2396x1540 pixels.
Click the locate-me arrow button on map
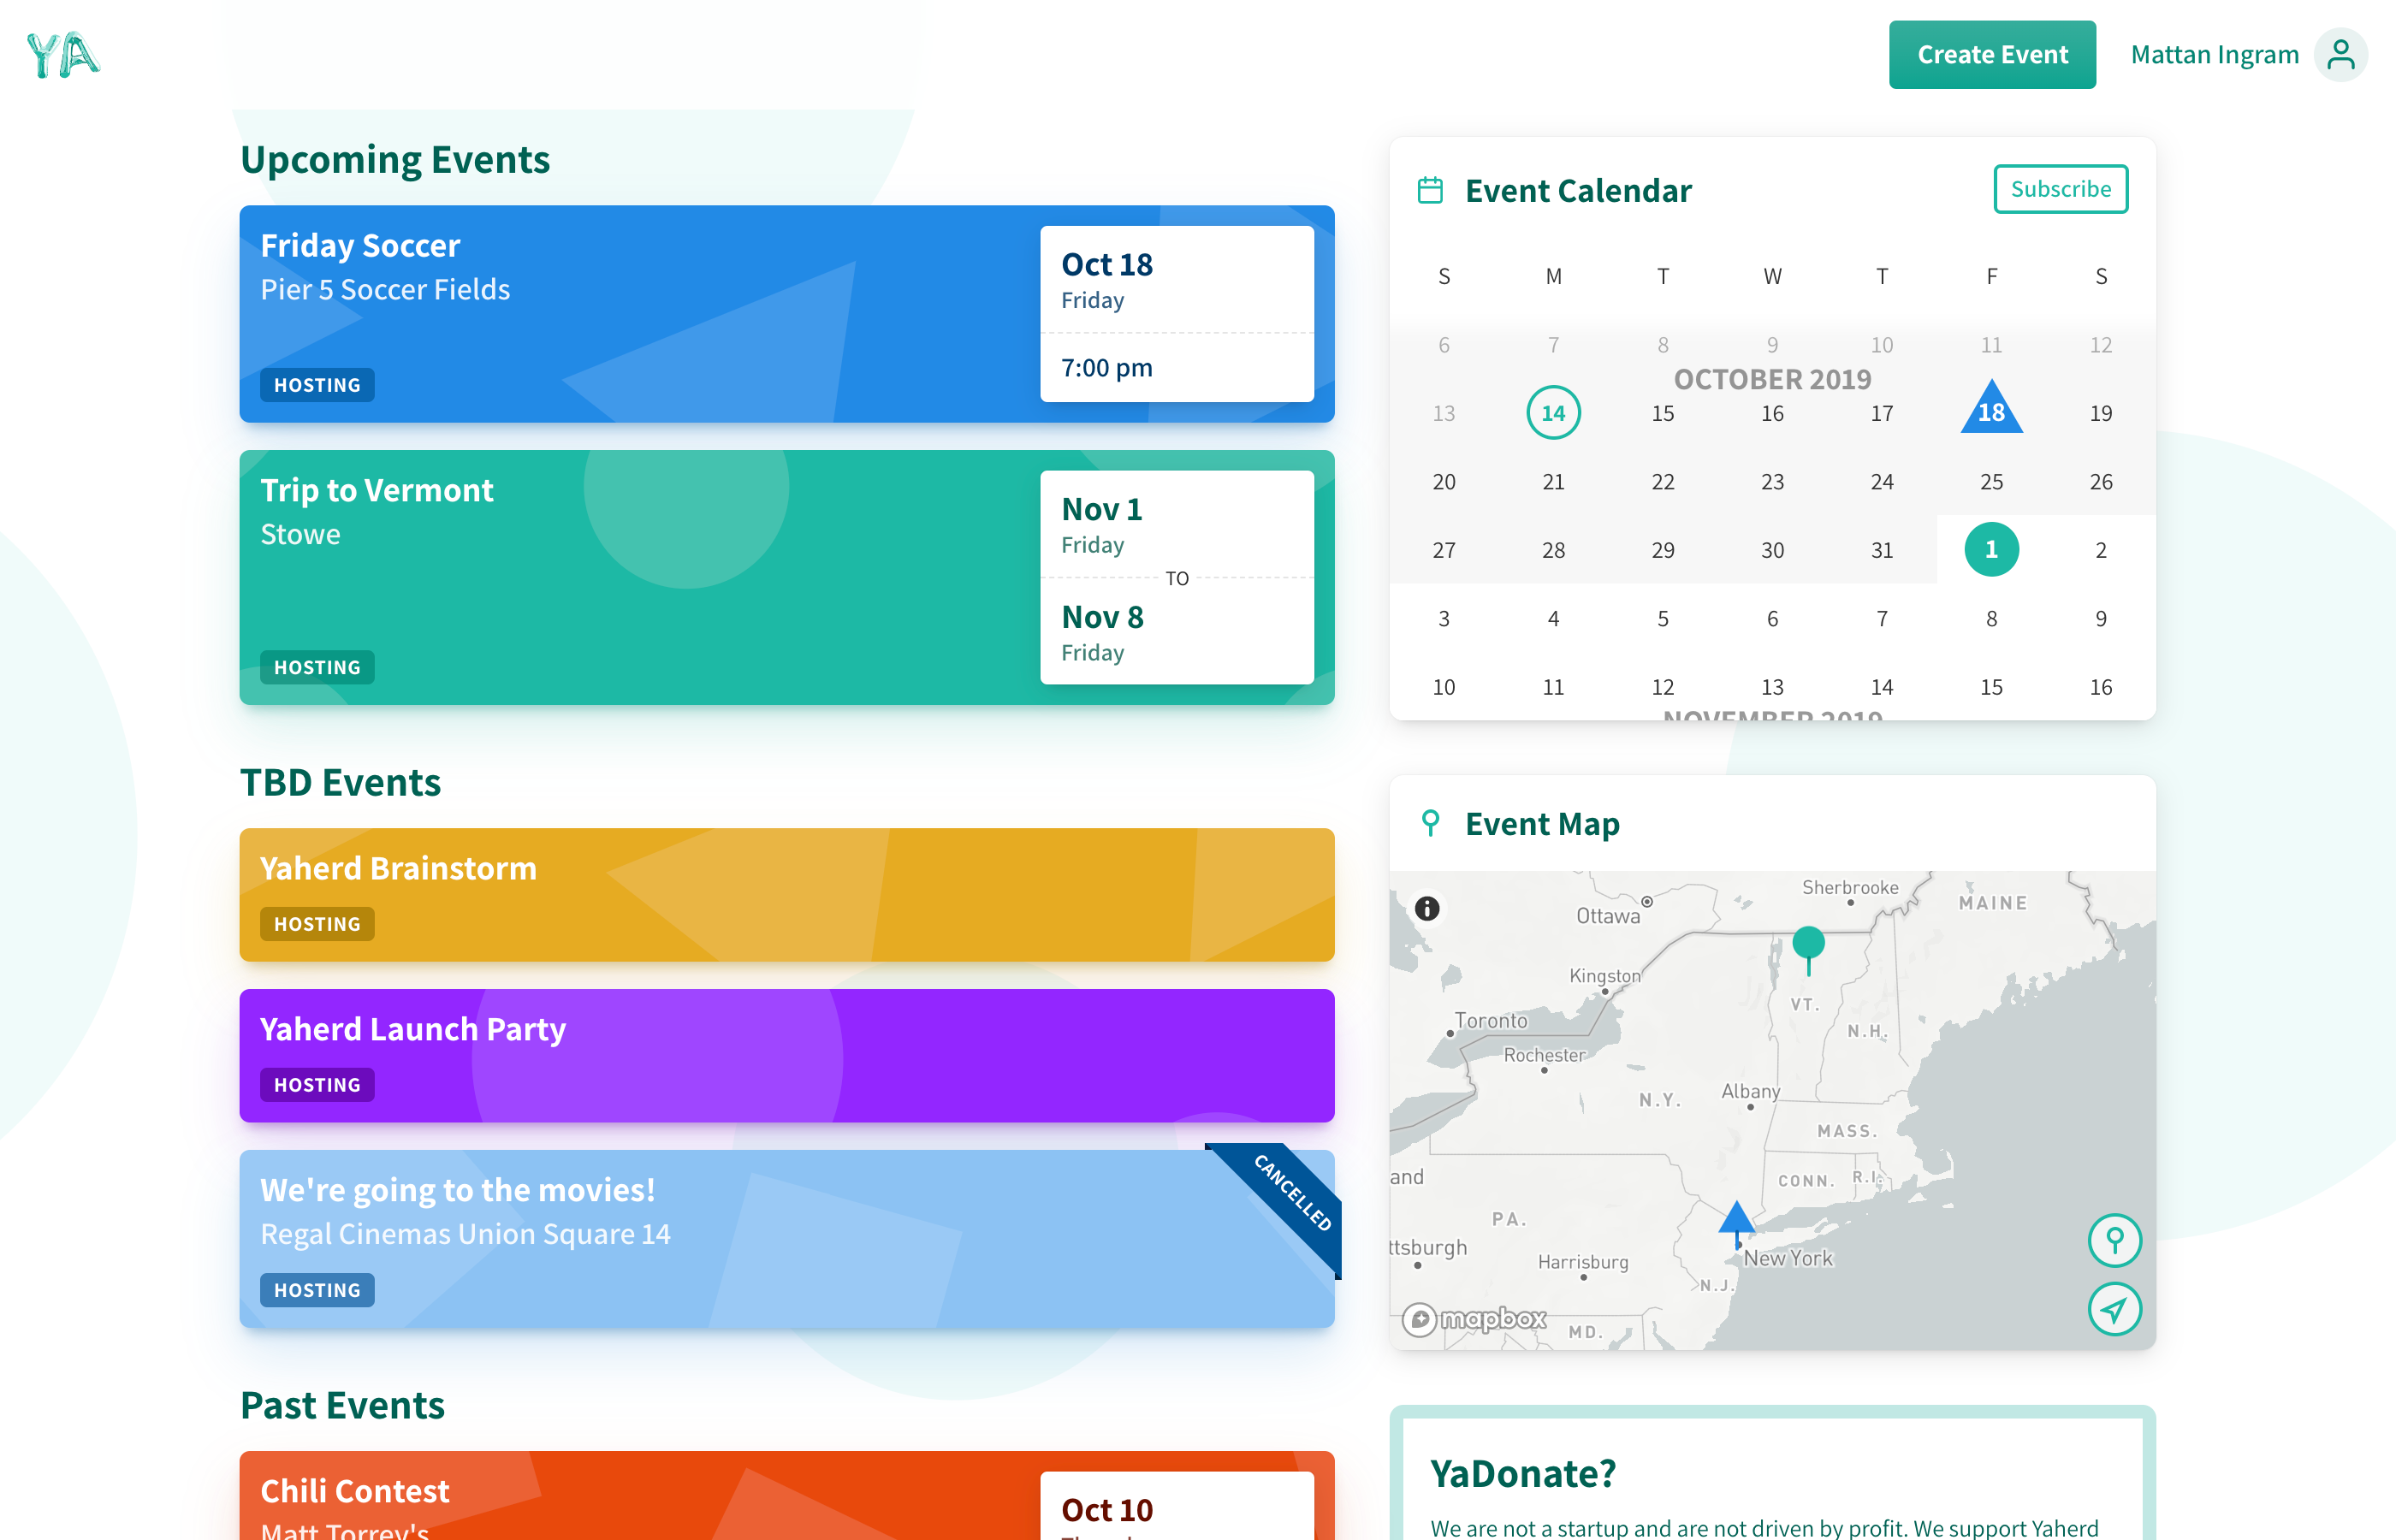[x=2114, y=1309]
